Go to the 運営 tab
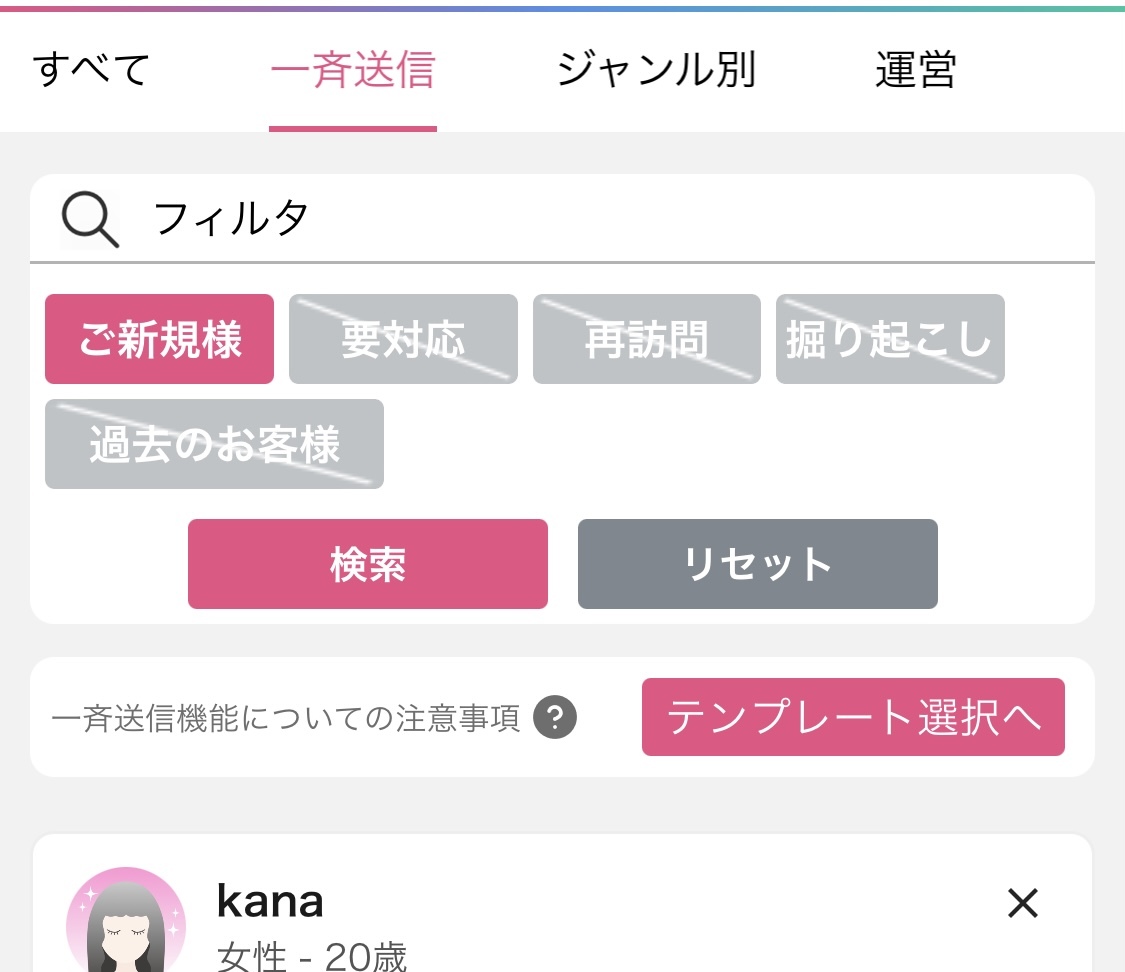 [915, 70]
